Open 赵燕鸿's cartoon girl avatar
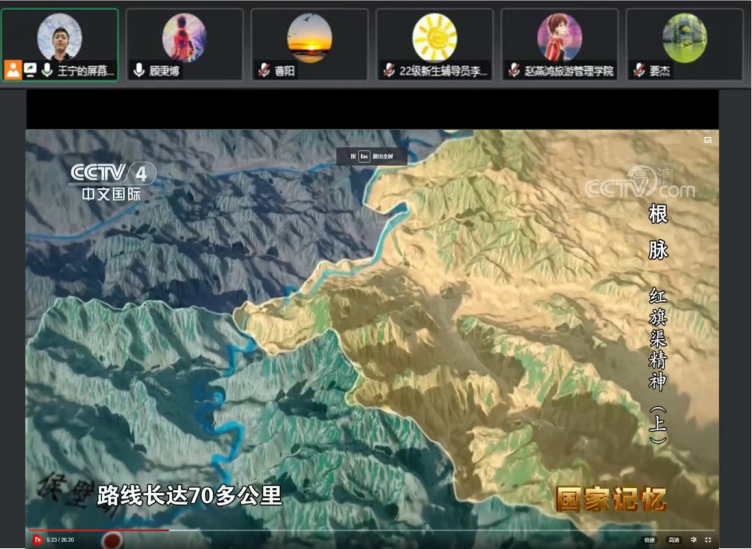Viewport: 752px width, 549px height. (x=560, y=37)
